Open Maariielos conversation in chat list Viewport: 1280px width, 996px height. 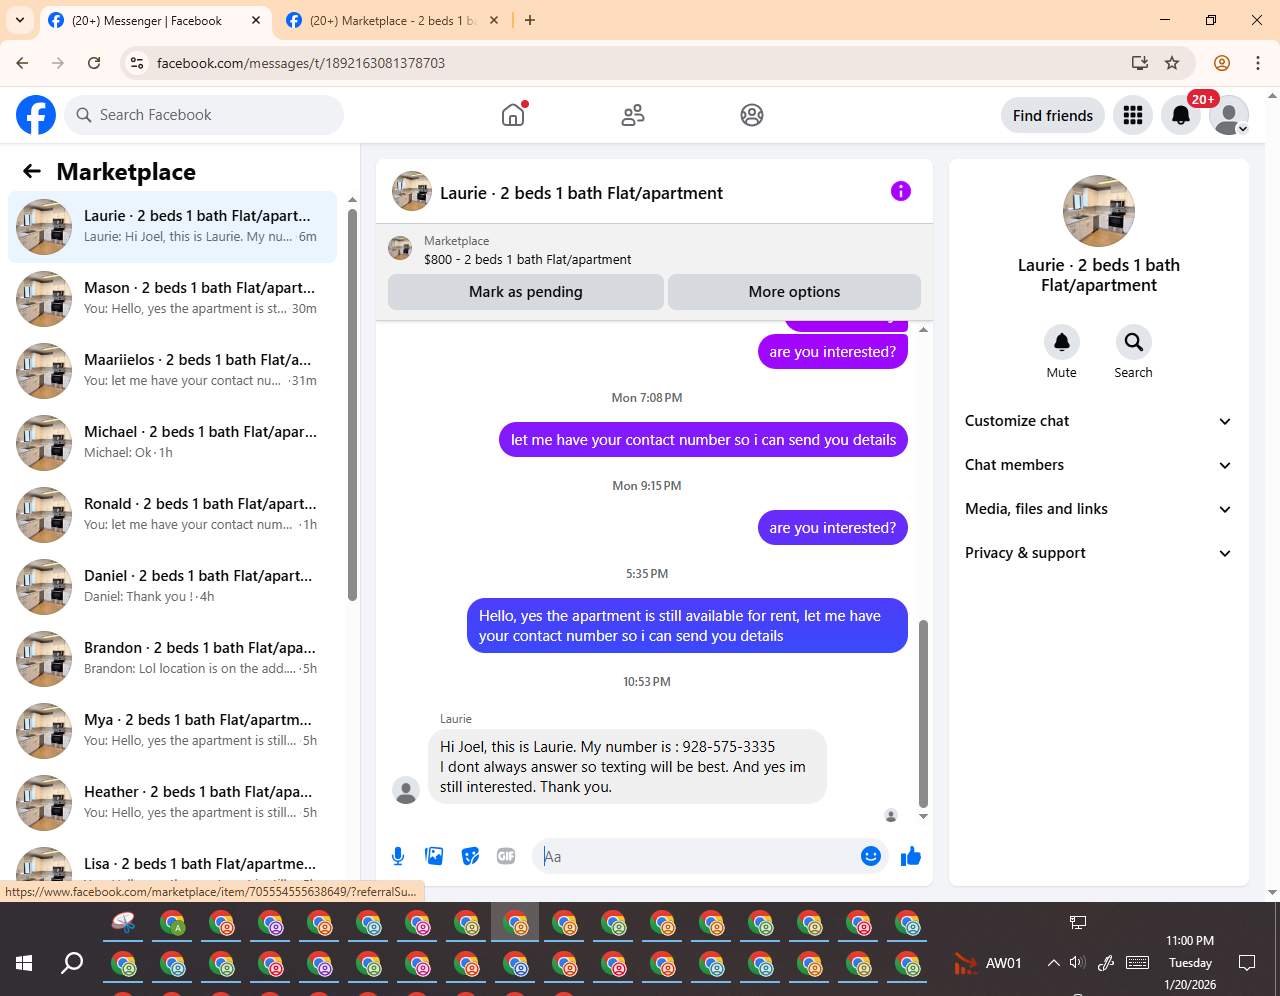[x=172, y=371]
